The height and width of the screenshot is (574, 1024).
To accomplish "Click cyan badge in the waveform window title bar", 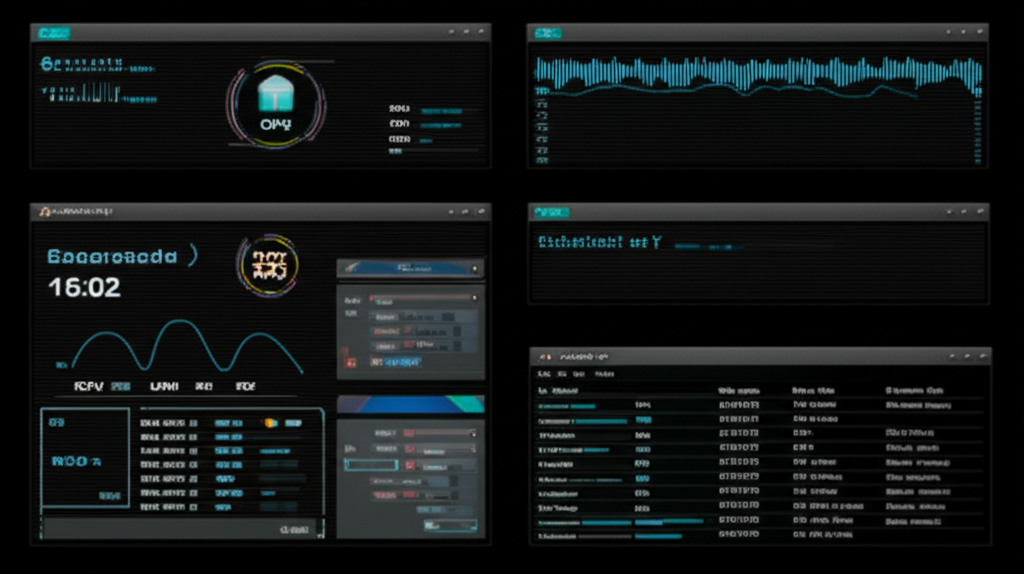I will [547, 33].
